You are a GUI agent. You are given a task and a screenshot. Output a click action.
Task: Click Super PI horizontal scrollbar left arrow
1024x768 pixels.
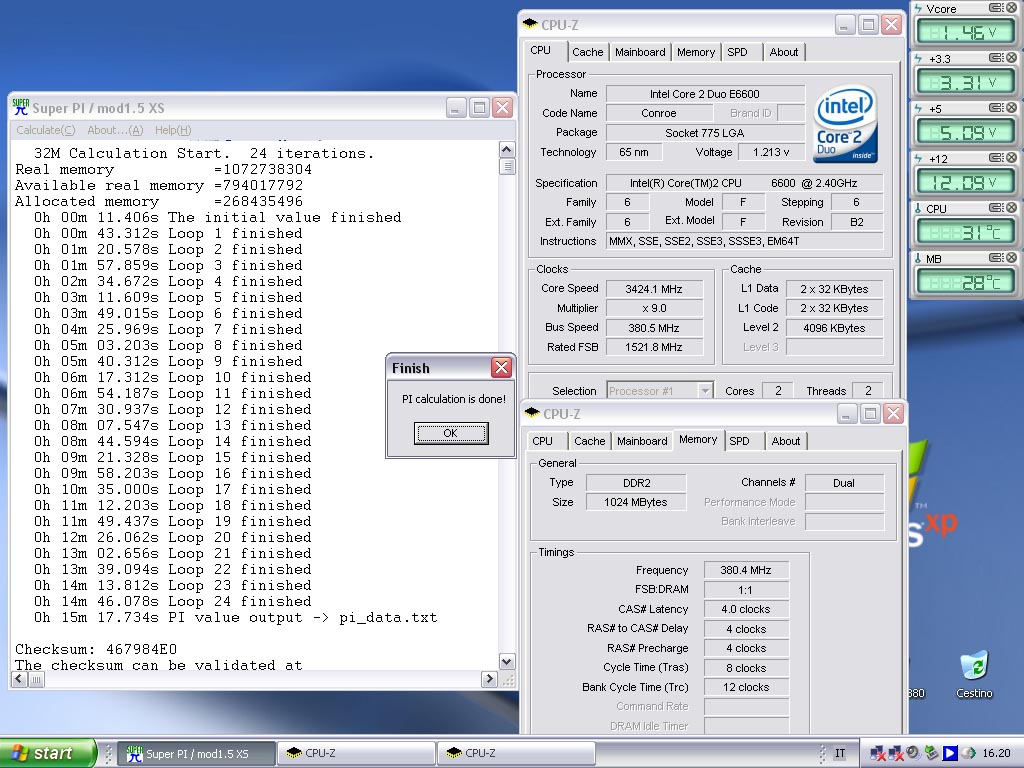click(x=19, y=679)
